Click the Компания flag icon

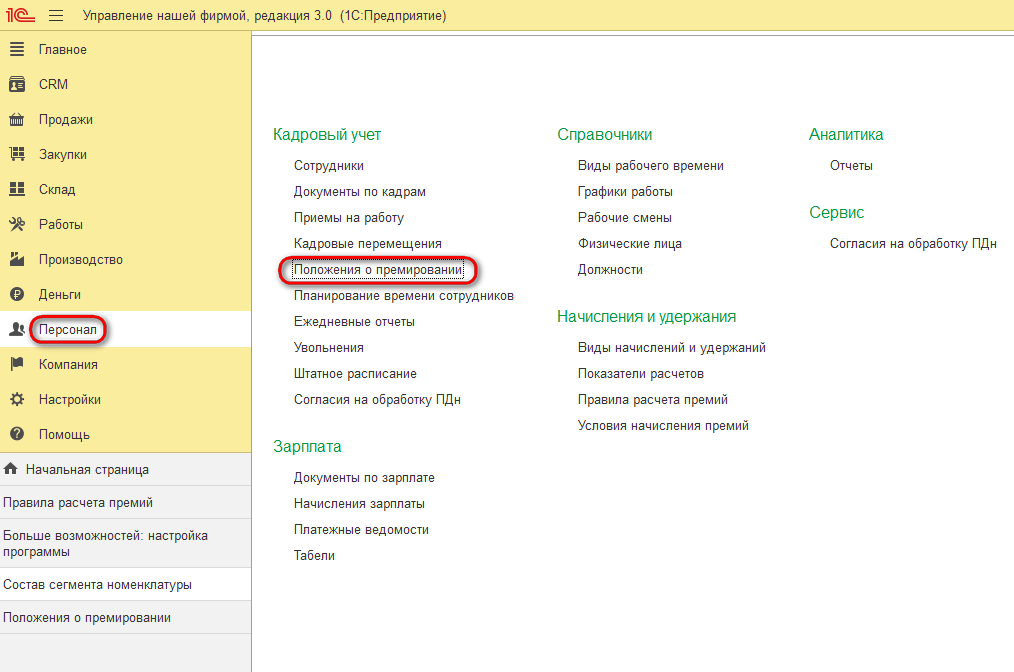pos(17,364)
